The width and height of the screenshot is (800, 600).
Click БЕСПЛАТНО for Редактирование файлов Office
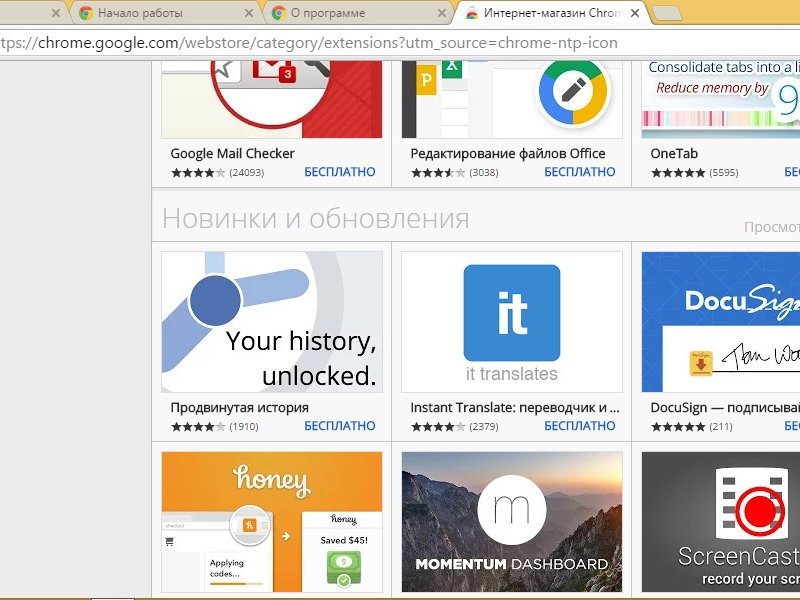point(580,172)
